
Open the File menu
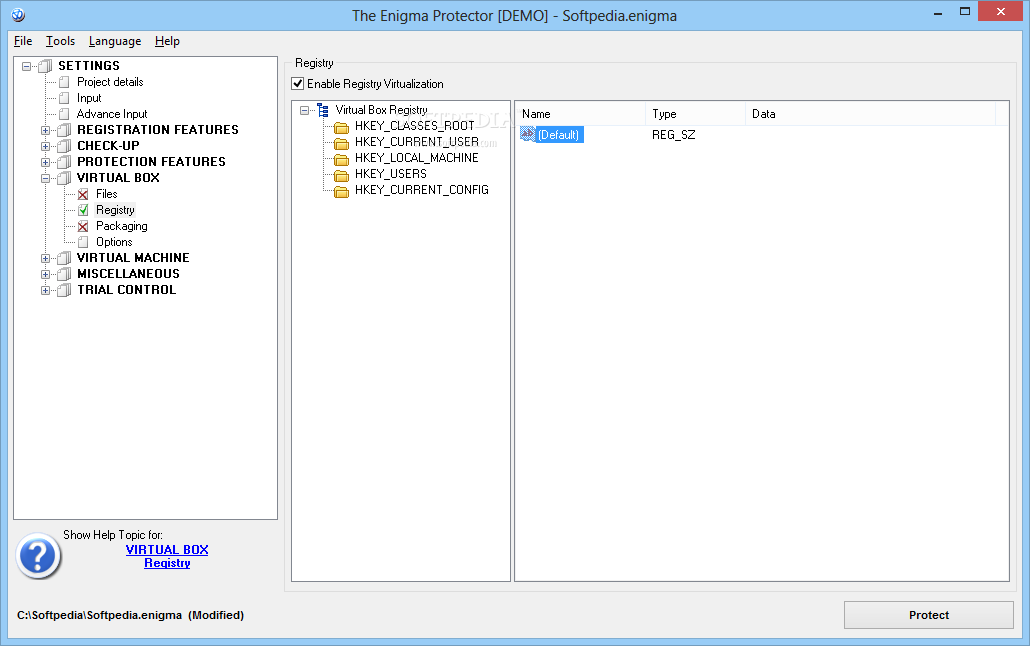coord(23,41)
